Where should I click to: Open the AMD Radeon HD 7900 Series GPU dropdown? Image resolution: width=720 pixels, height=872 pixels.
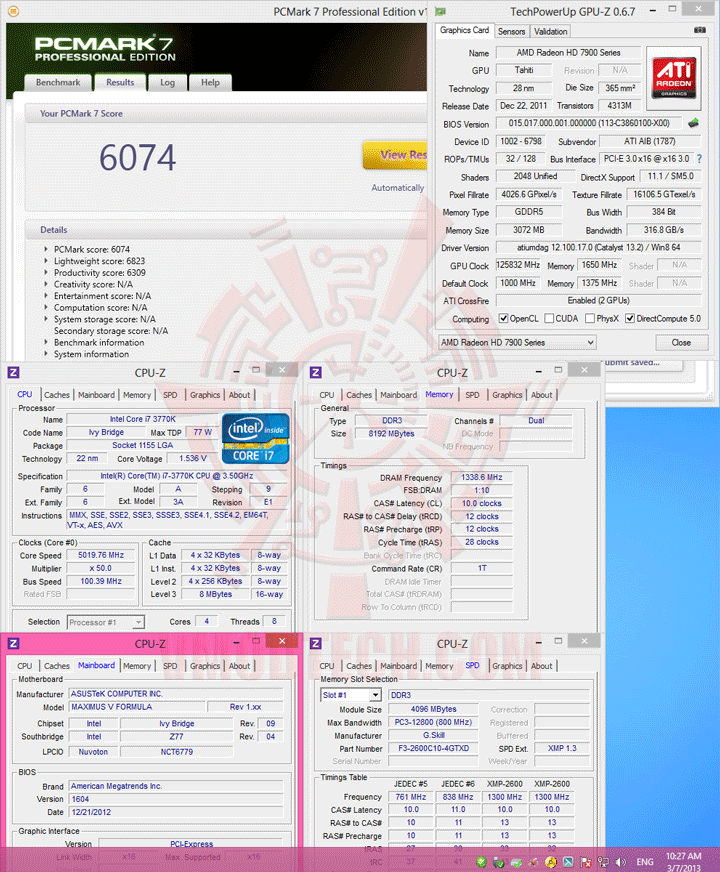[x=517, y=343]
